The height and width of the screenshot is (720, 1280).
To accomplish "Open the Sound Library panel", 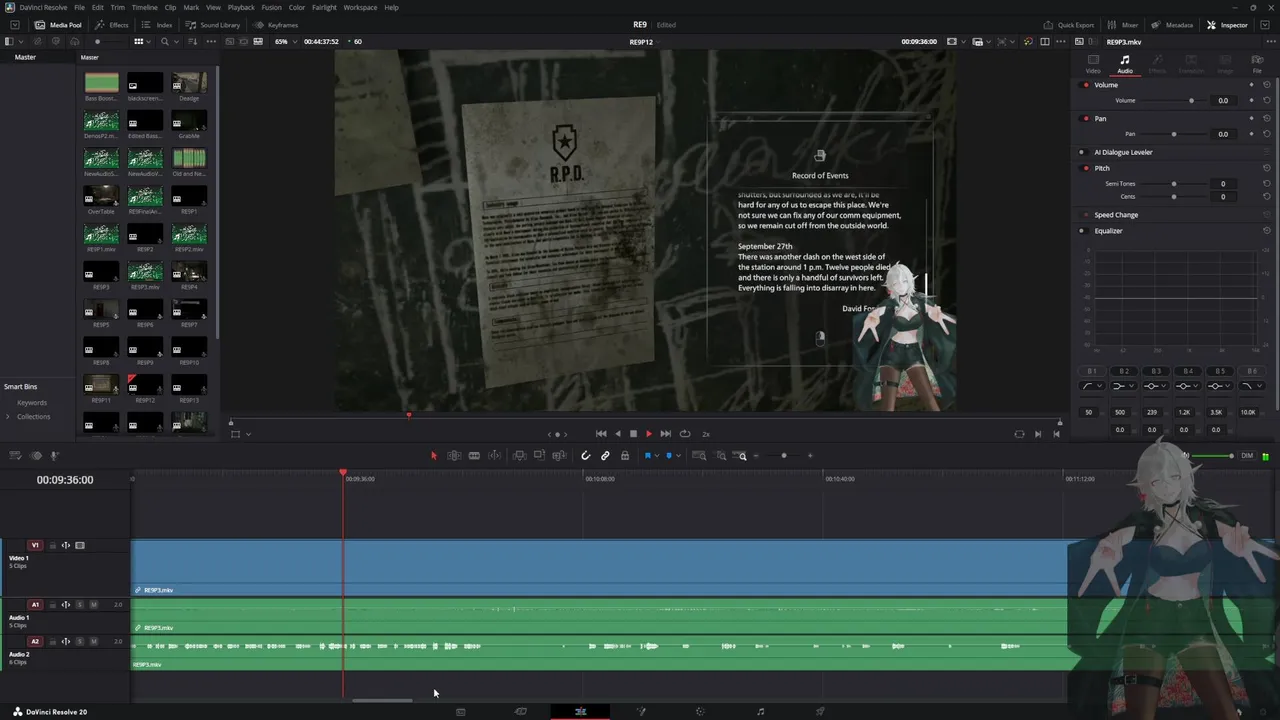I will (213, 25).
